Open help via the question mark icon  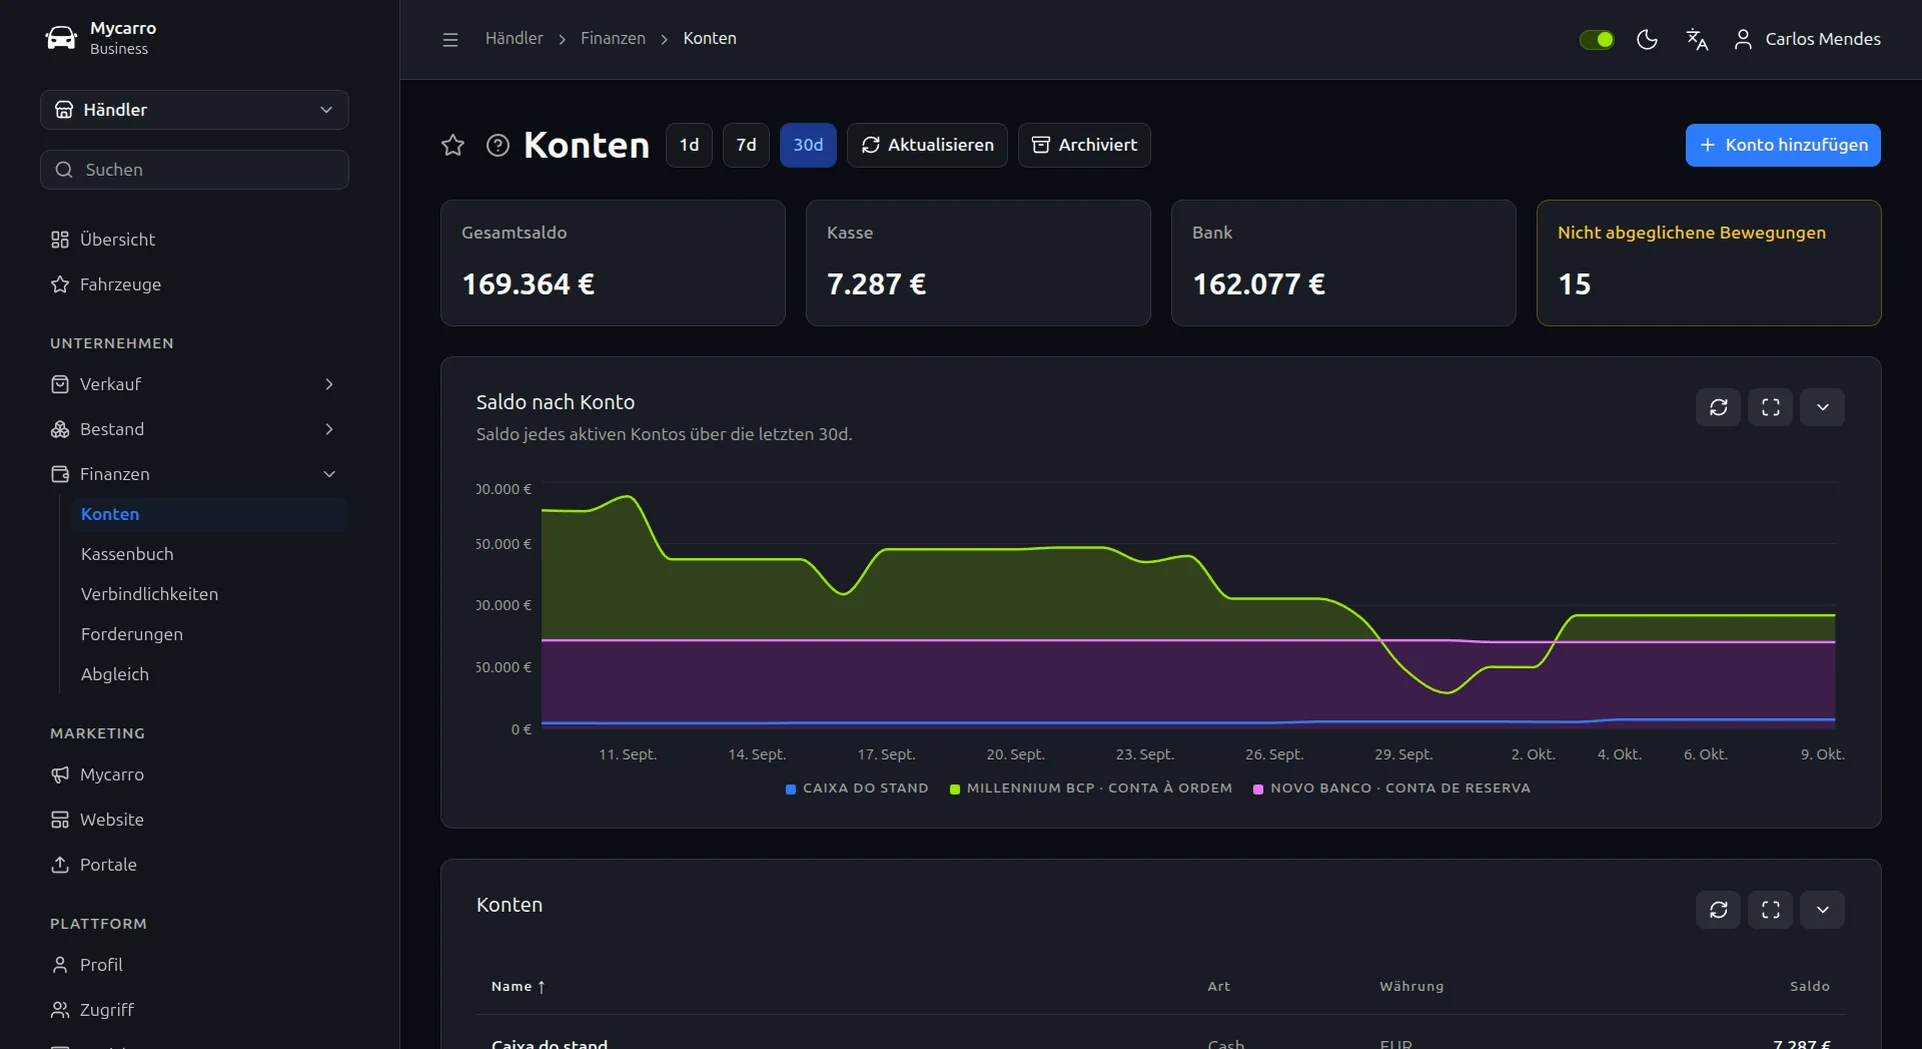click(498, 145)
